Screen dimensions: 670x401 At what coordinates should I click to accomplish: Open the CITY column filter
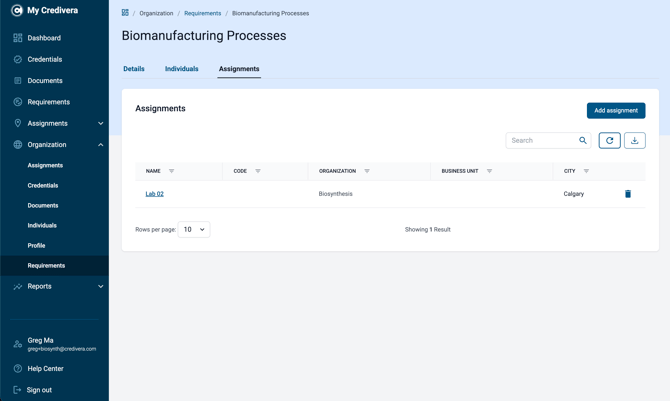click(586, 171)
